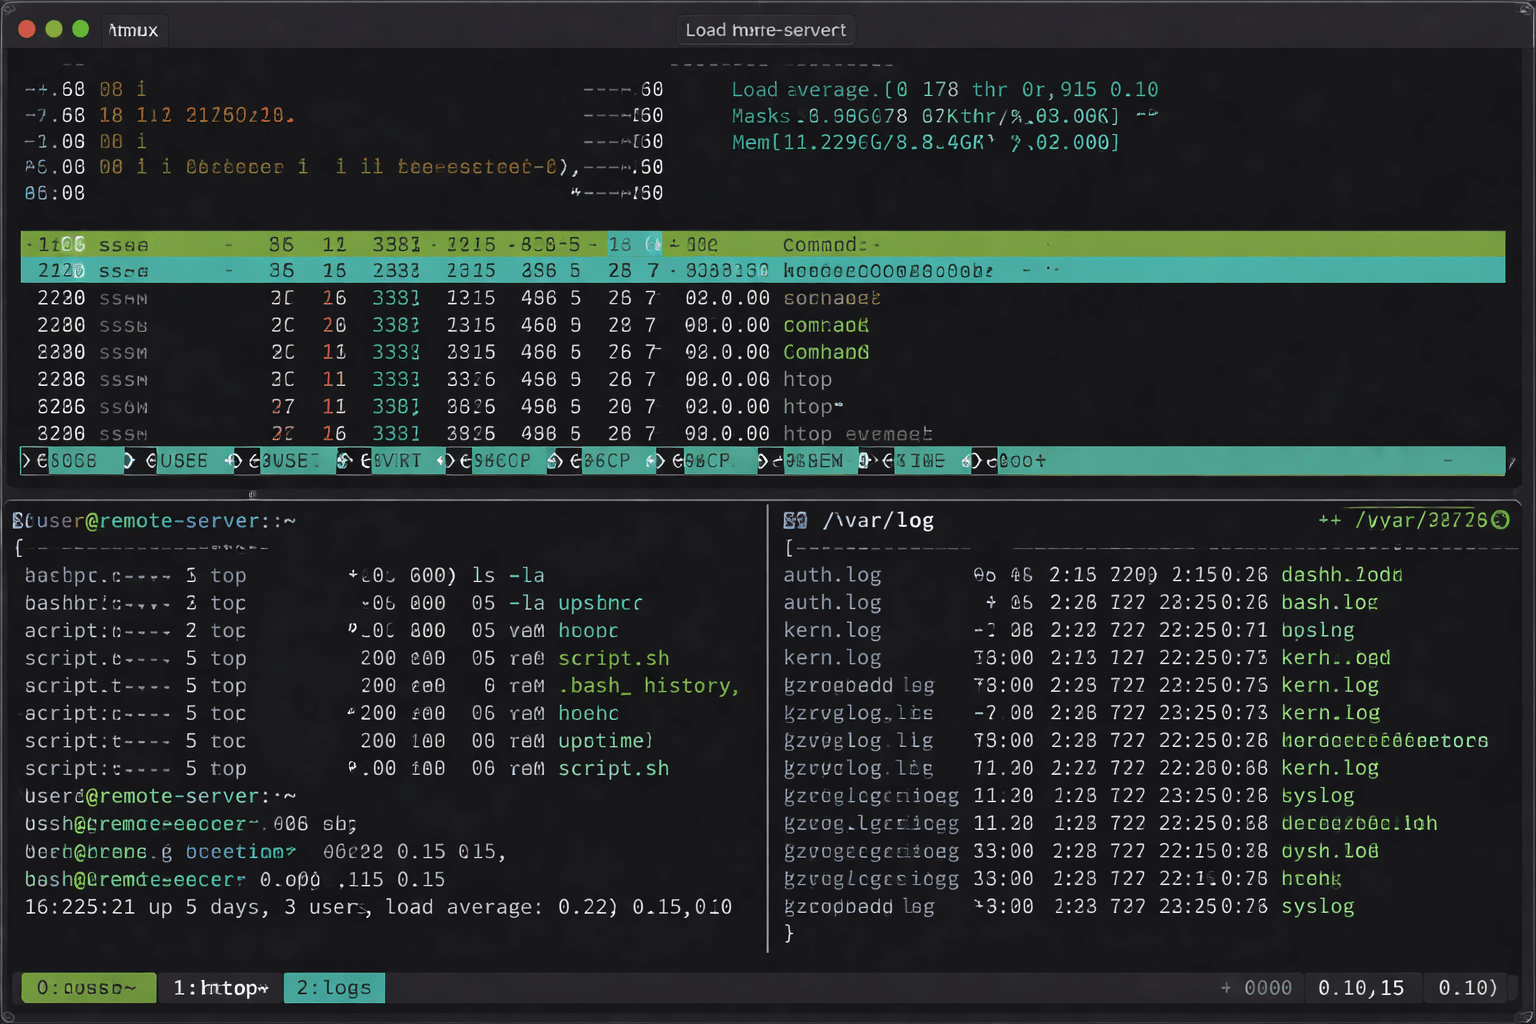Image resolution: width=1536 pixels, height=1024 pixels.
Task: Select the cyan ssea process row
Action: [400, 270]
